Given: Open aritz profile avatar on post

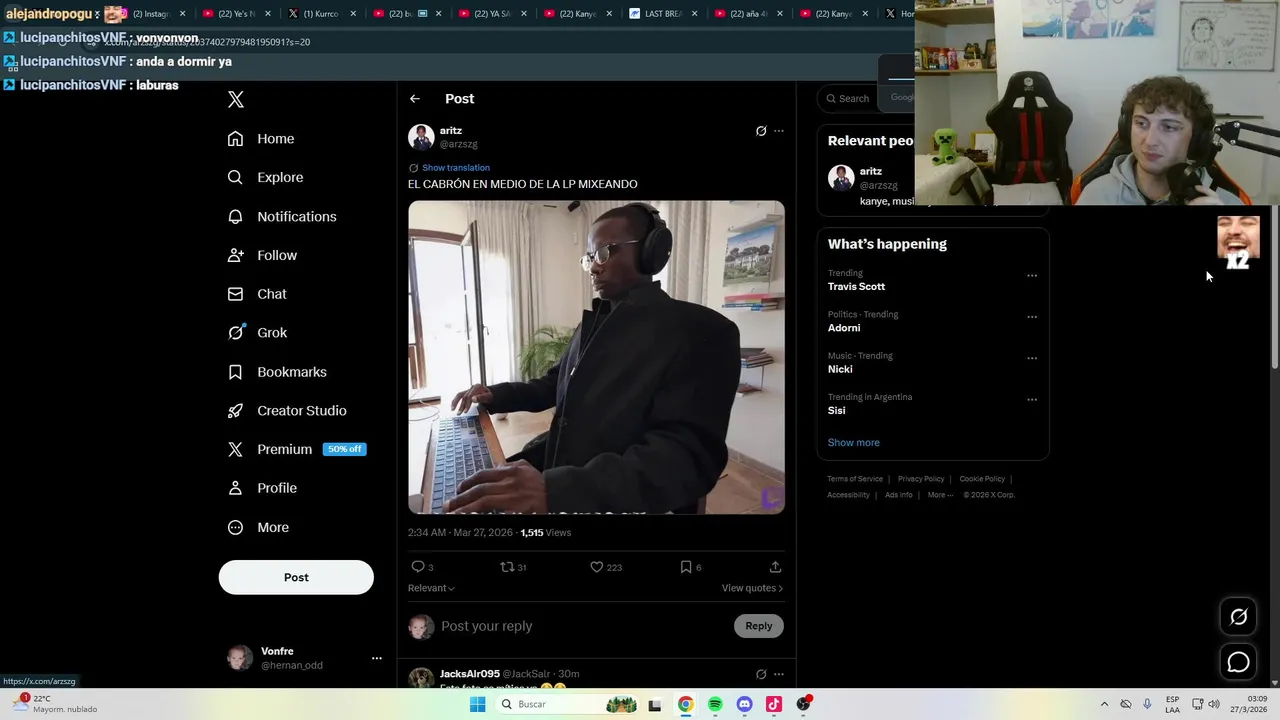Looking at the screenshot, I should click(421, 137).
